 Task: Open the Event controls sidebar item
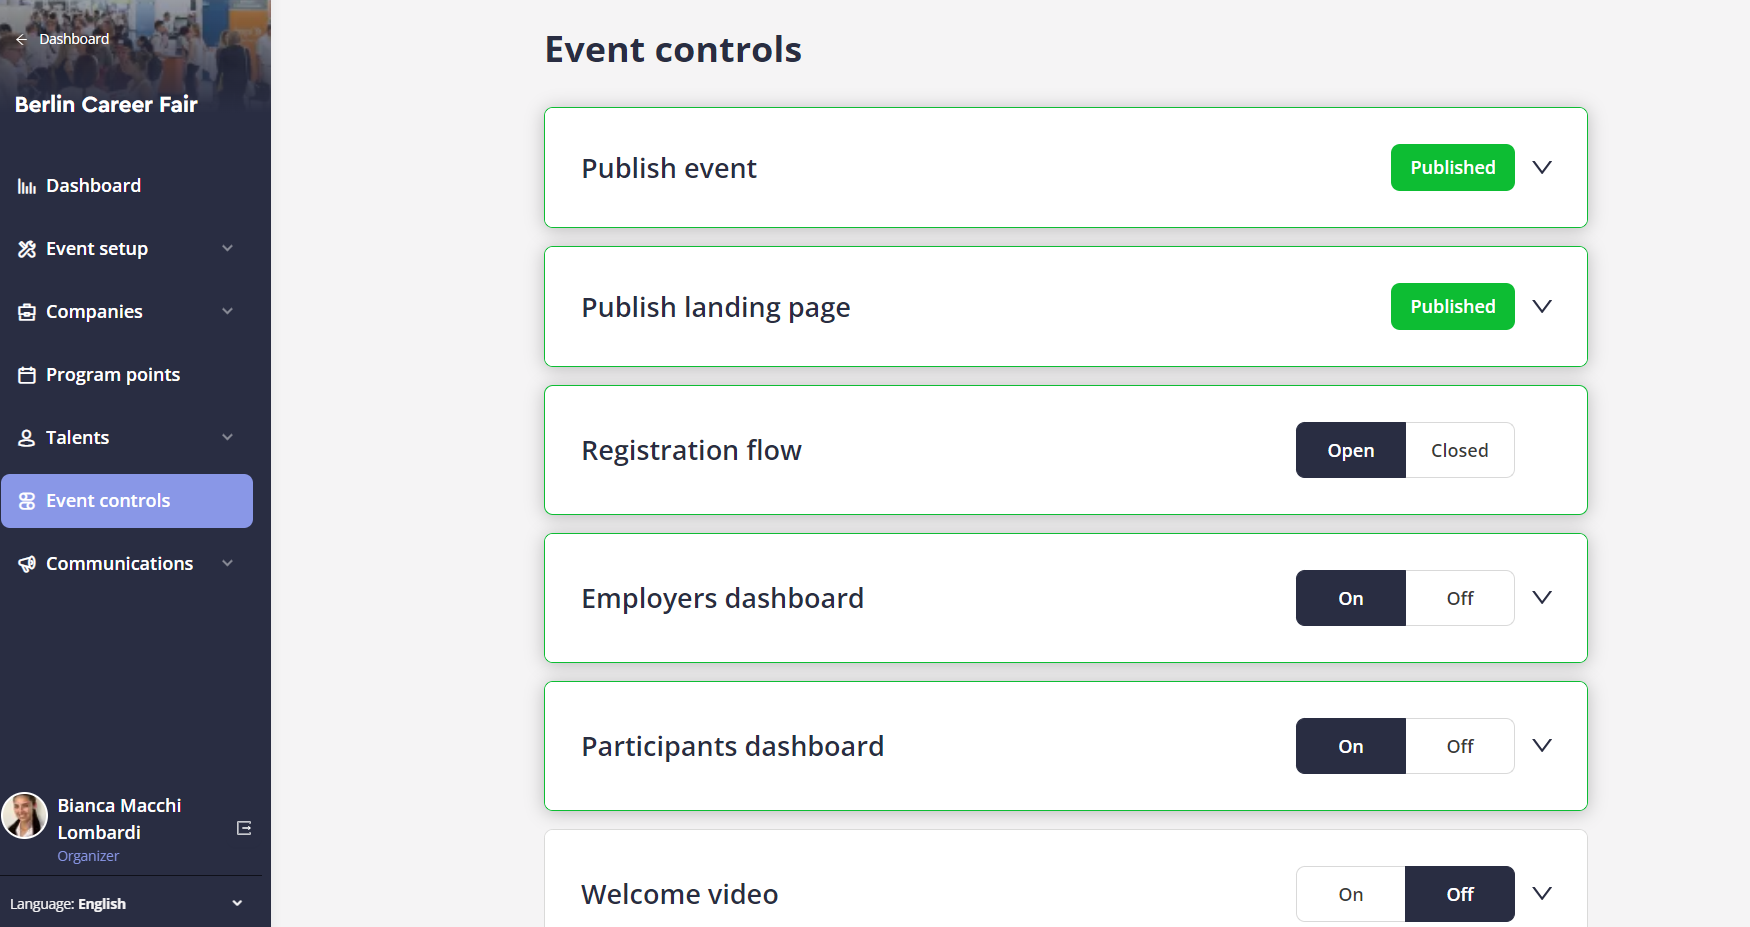pyautogui.click(x=127, y=501)
